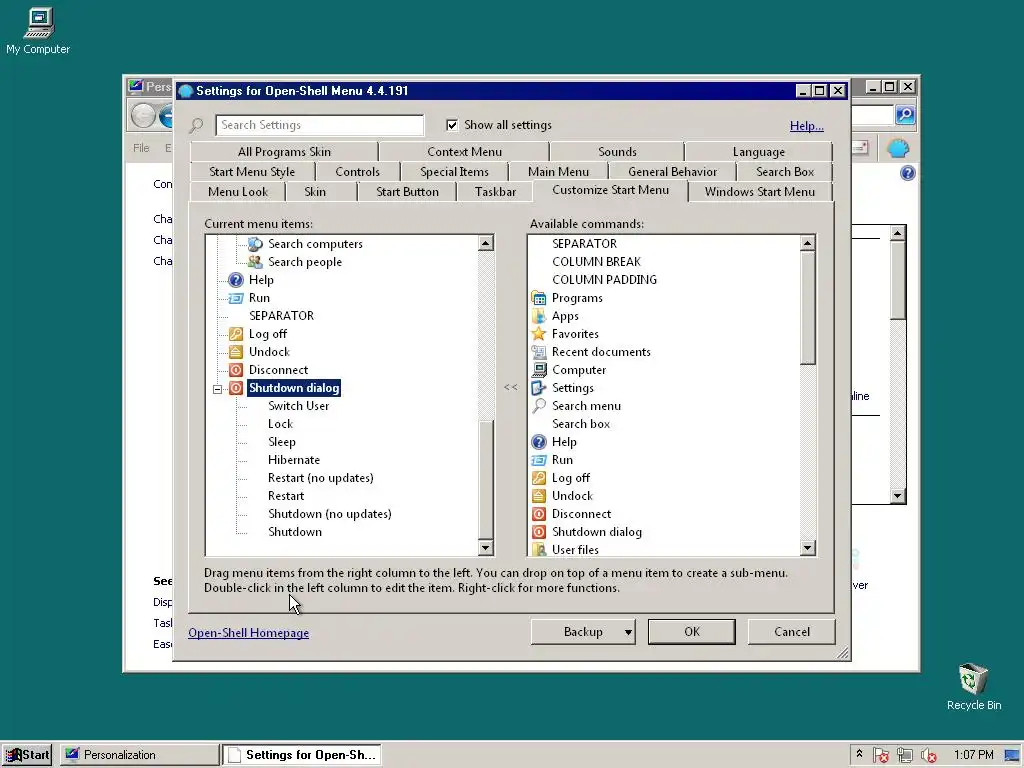The width and height of the screenshot is (1024, 768).
Task: Open the Backup dropdown button
Action: point(583,632)
